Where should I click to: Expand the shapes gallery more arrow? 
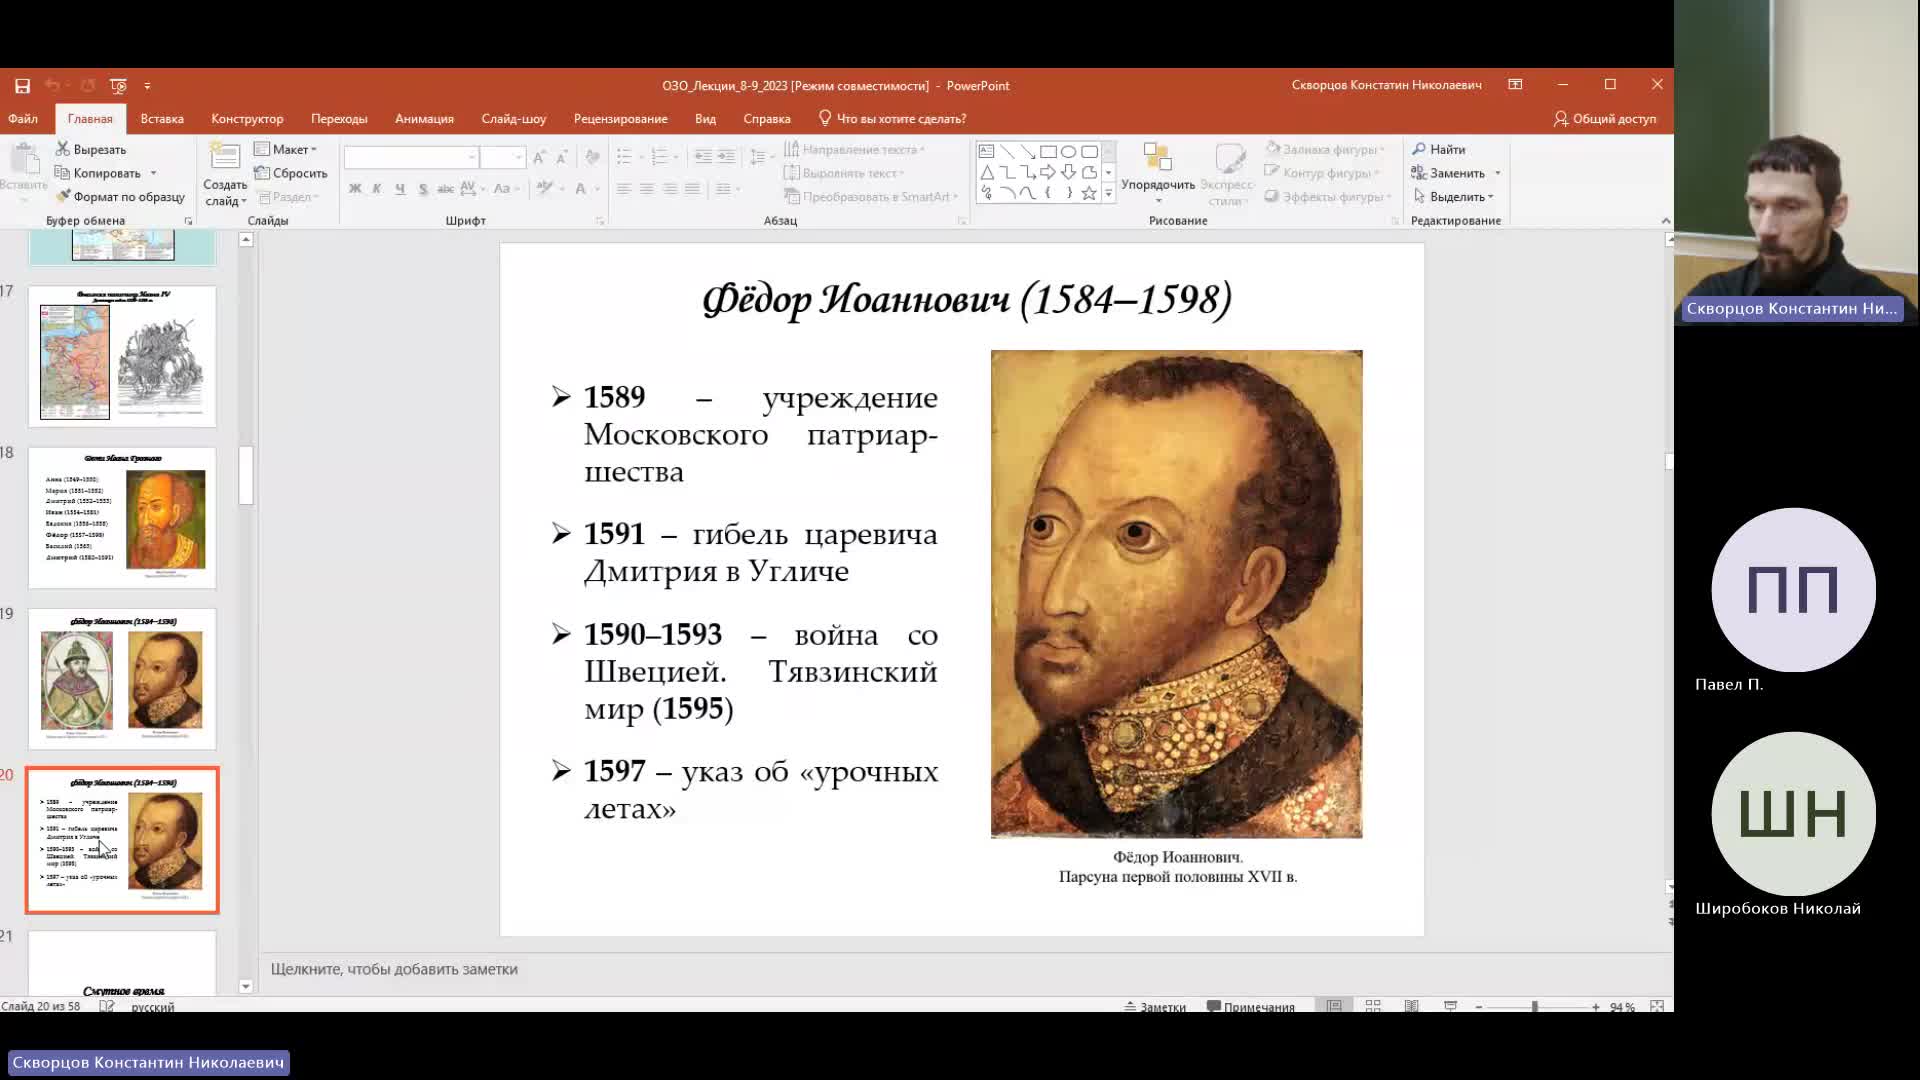1108,194
